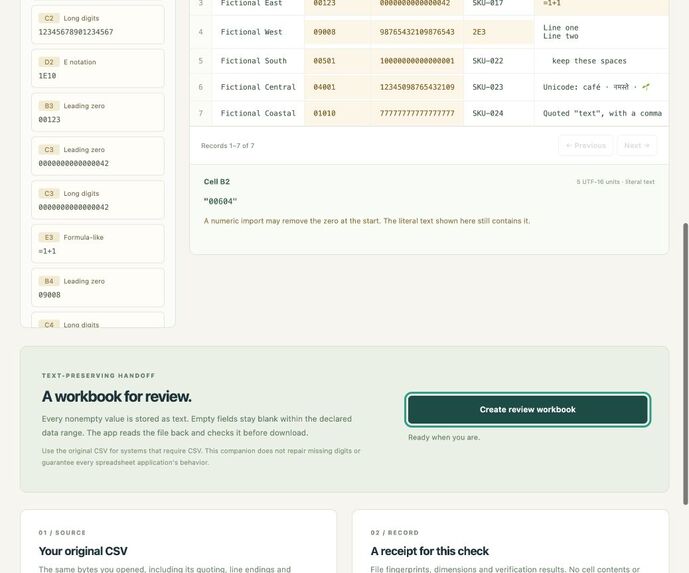Click the page vertical scrollbar thumb
The image size is (689, 573).
point(685,364)
